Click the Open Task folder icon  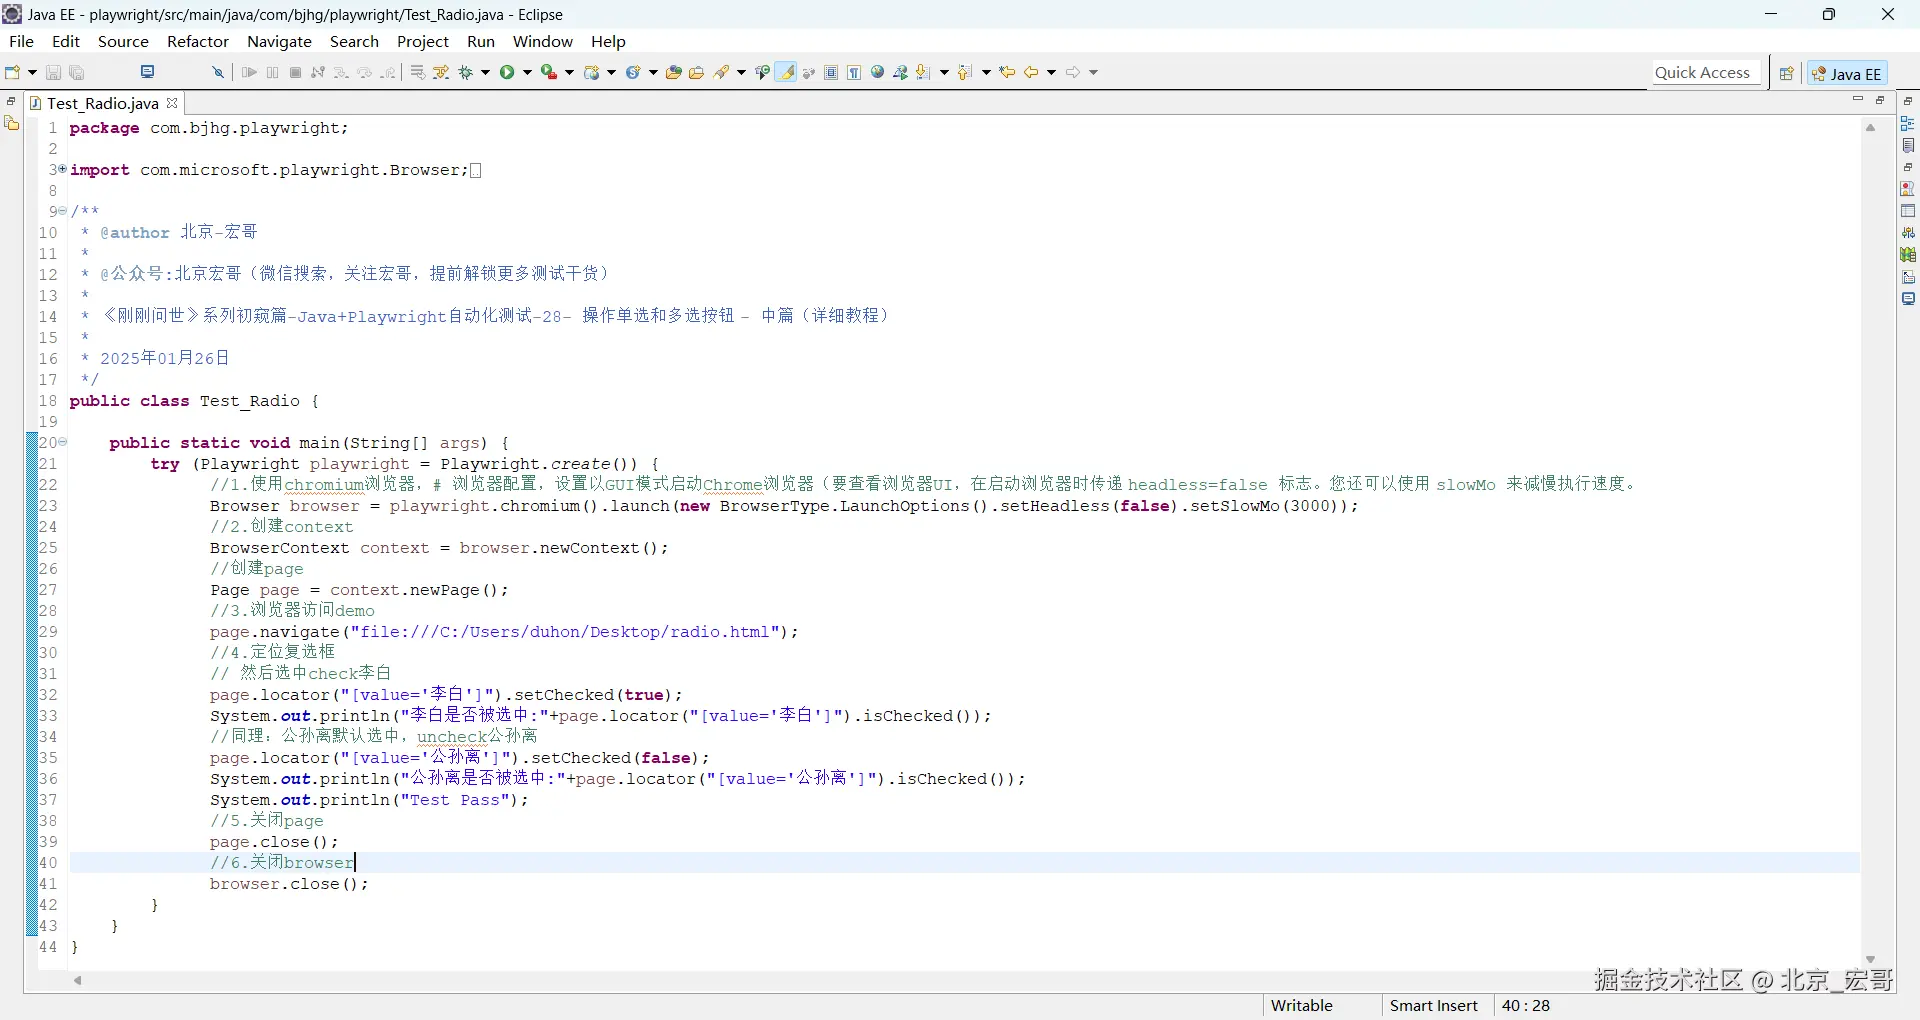[697, 72]
